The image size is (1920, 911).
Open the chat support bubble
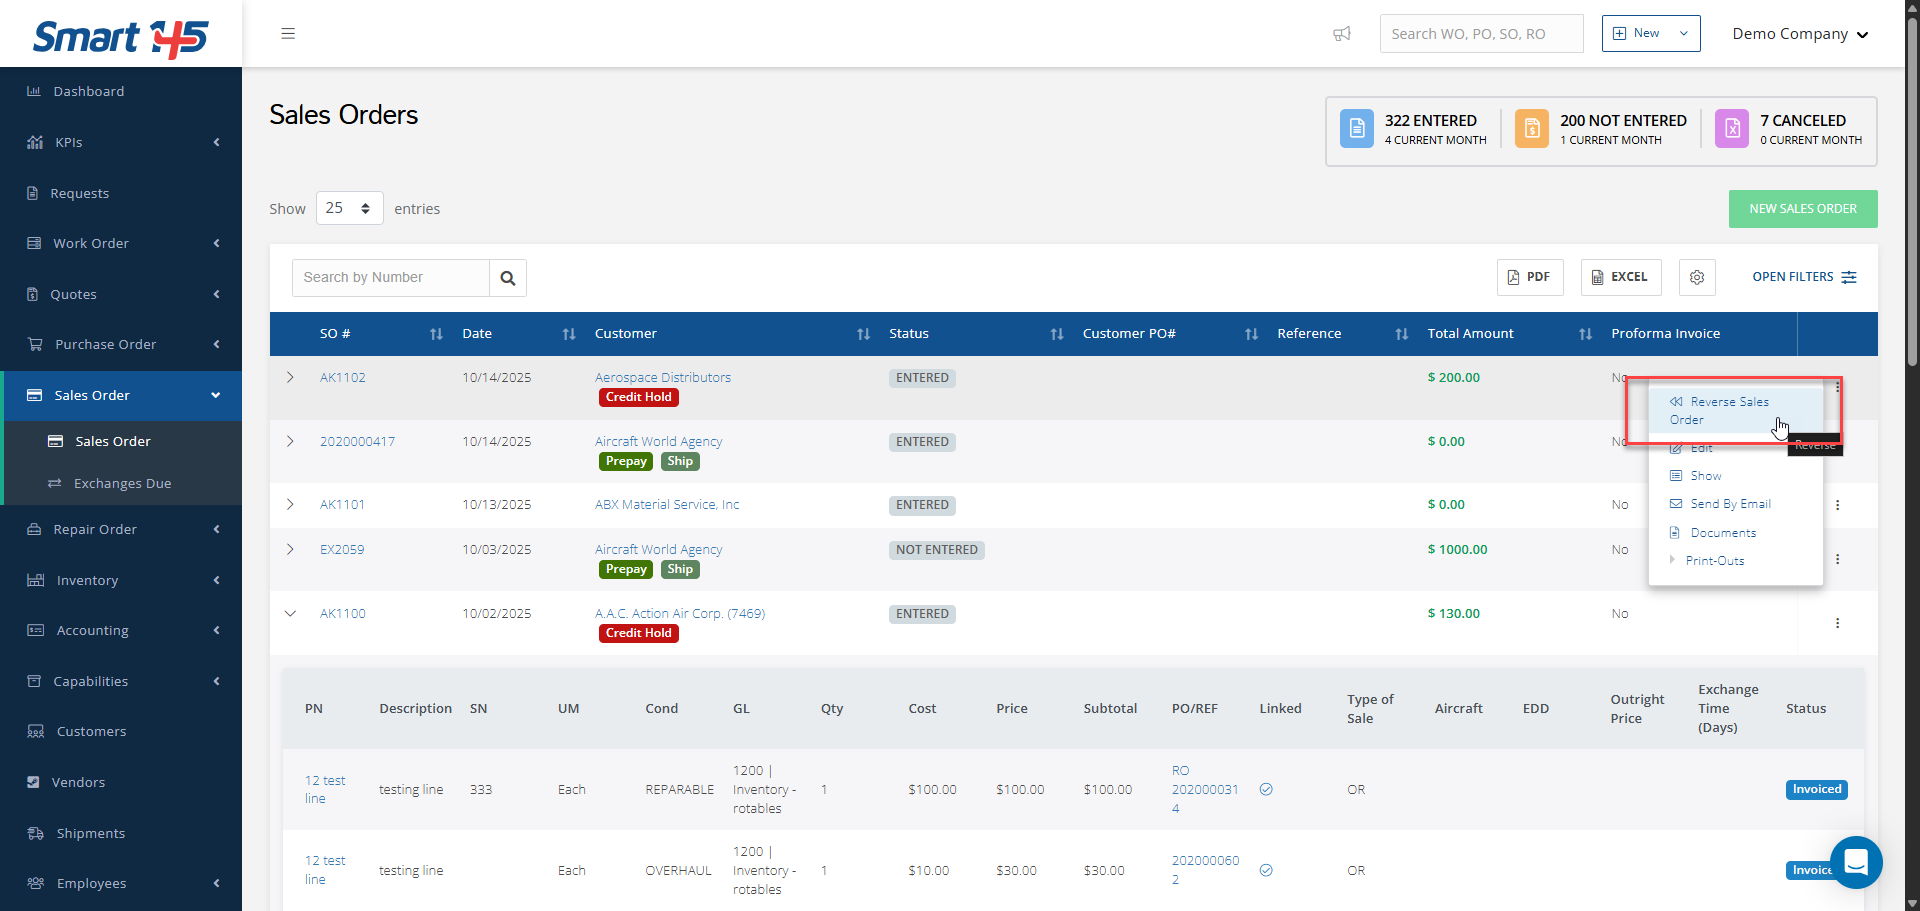(1856, 862)
